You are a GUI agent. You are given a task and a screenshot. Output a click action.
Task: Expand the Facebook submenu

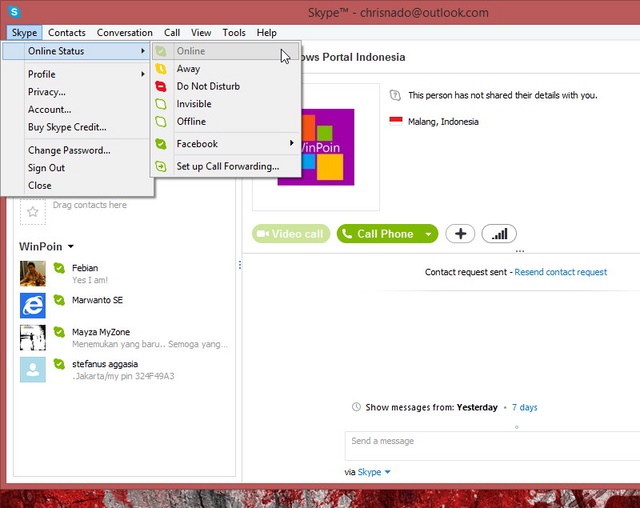[291, 143]
